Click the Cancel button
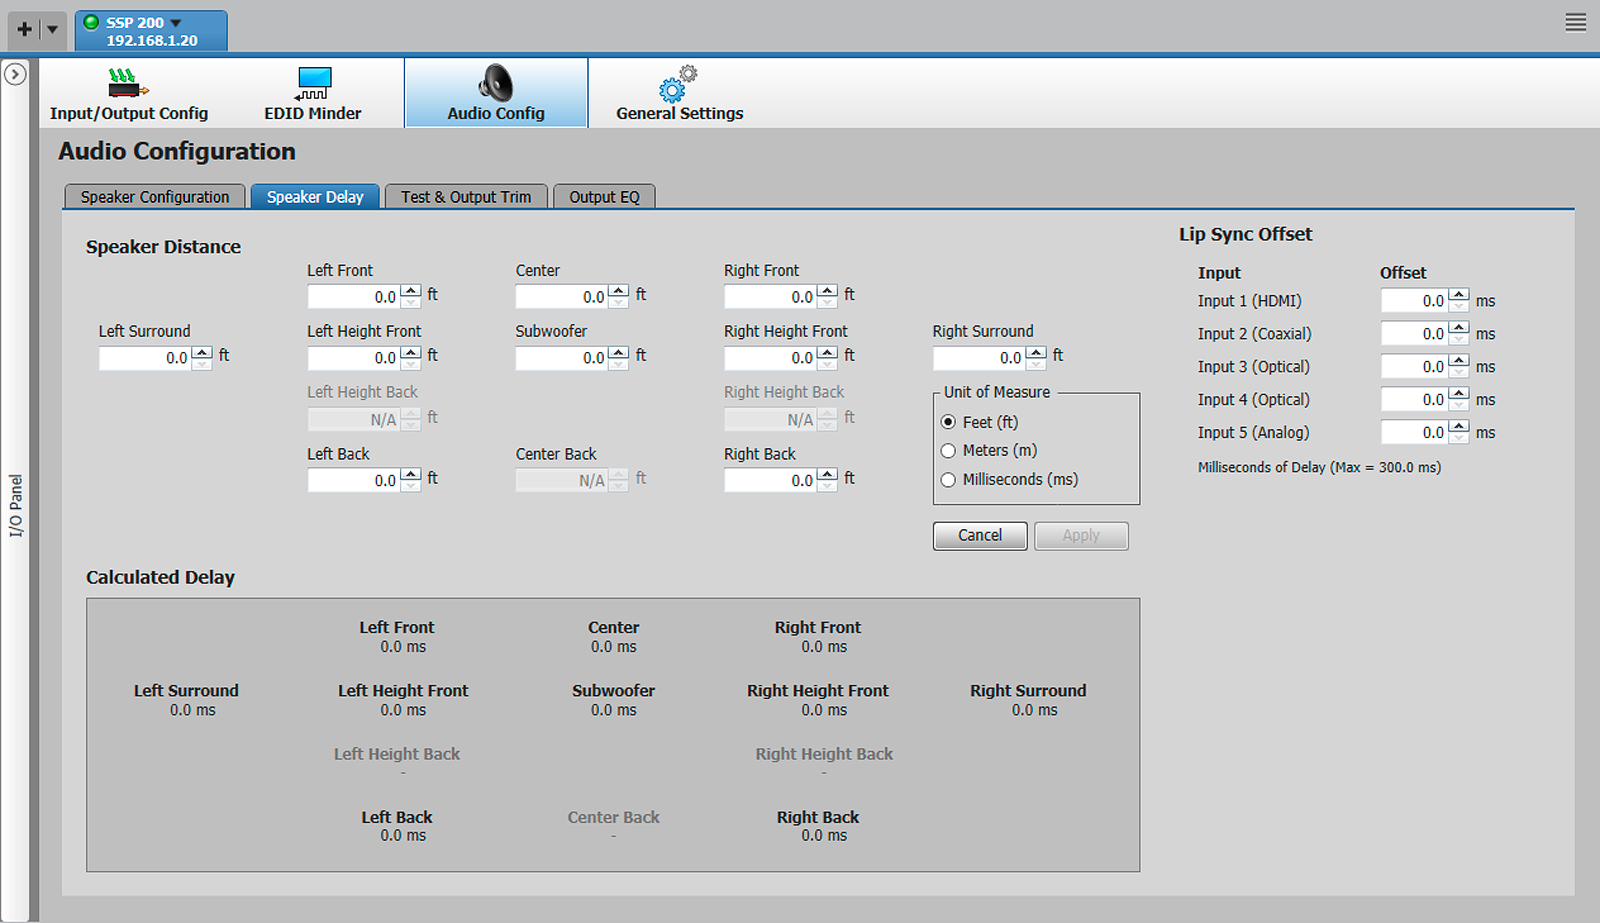The height and width of the screenshot is (923, 1600). click(x=979, y=535)
